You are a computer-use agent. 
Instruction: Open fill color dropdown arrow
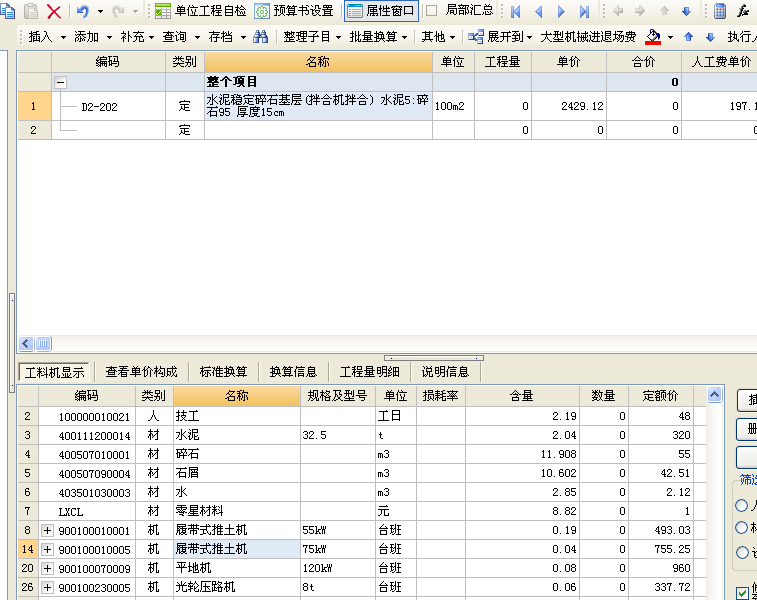tap(670, 37)
